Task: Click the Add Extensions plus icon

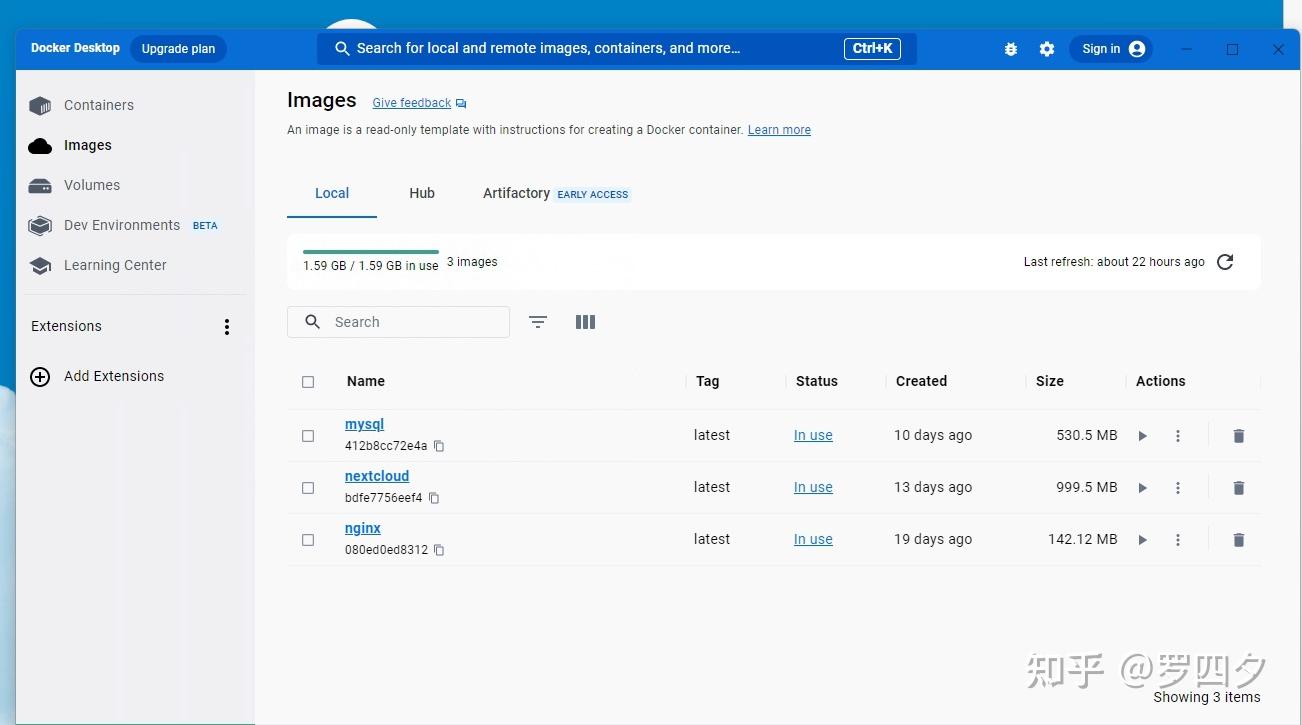Action: point(40,377)
